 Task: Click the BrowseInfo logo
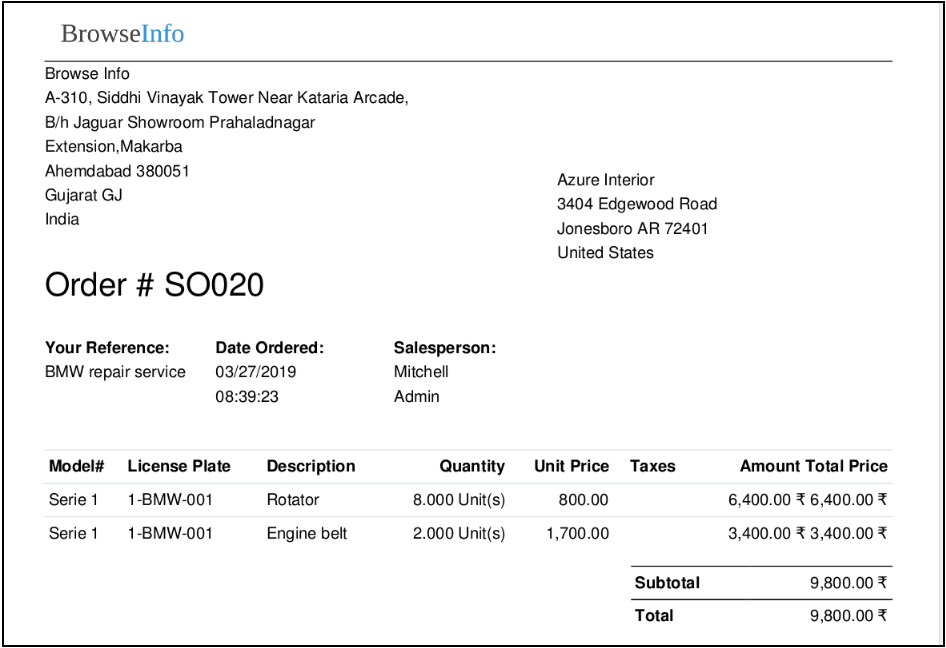[122, 34]
